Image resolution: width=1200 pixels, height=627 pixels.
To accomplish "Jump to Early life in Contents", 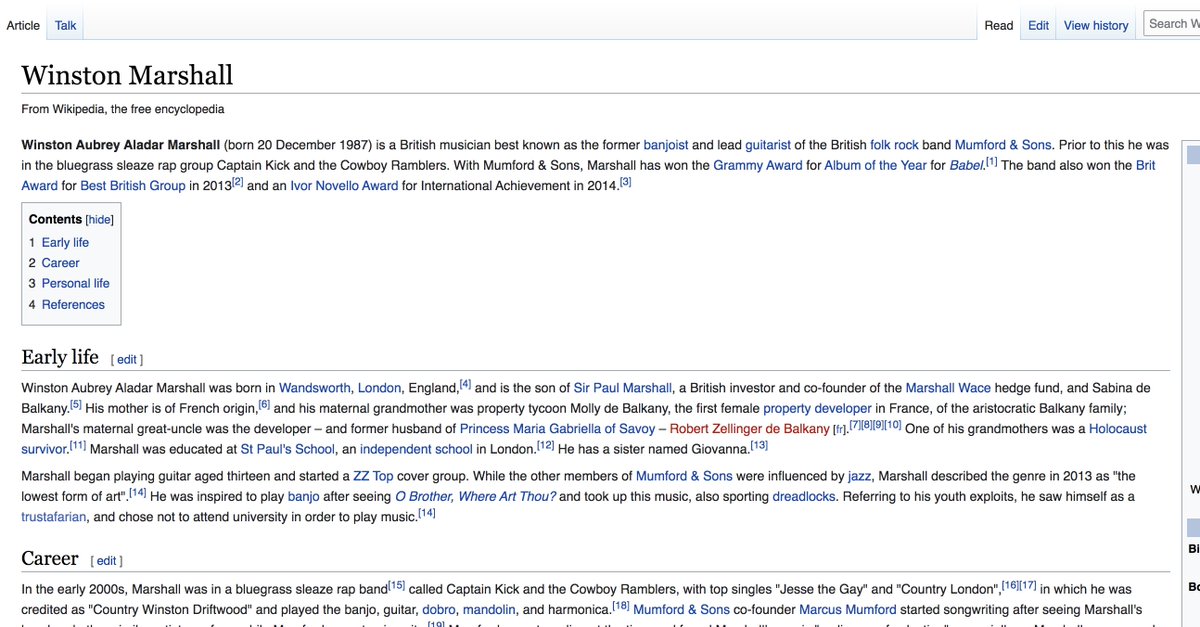I will pos(65,242).
